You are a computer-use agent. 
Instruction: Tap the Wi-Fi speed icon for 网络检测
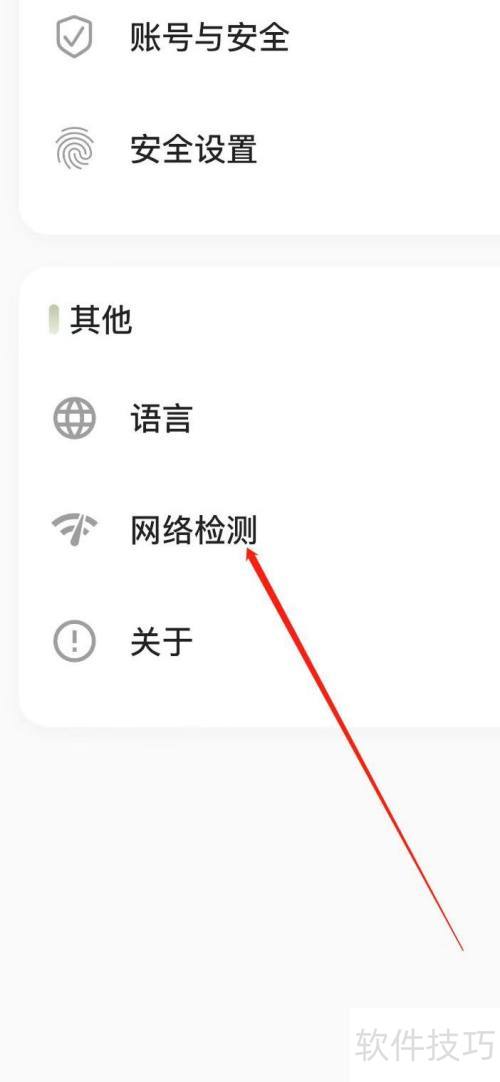point(74,530)
